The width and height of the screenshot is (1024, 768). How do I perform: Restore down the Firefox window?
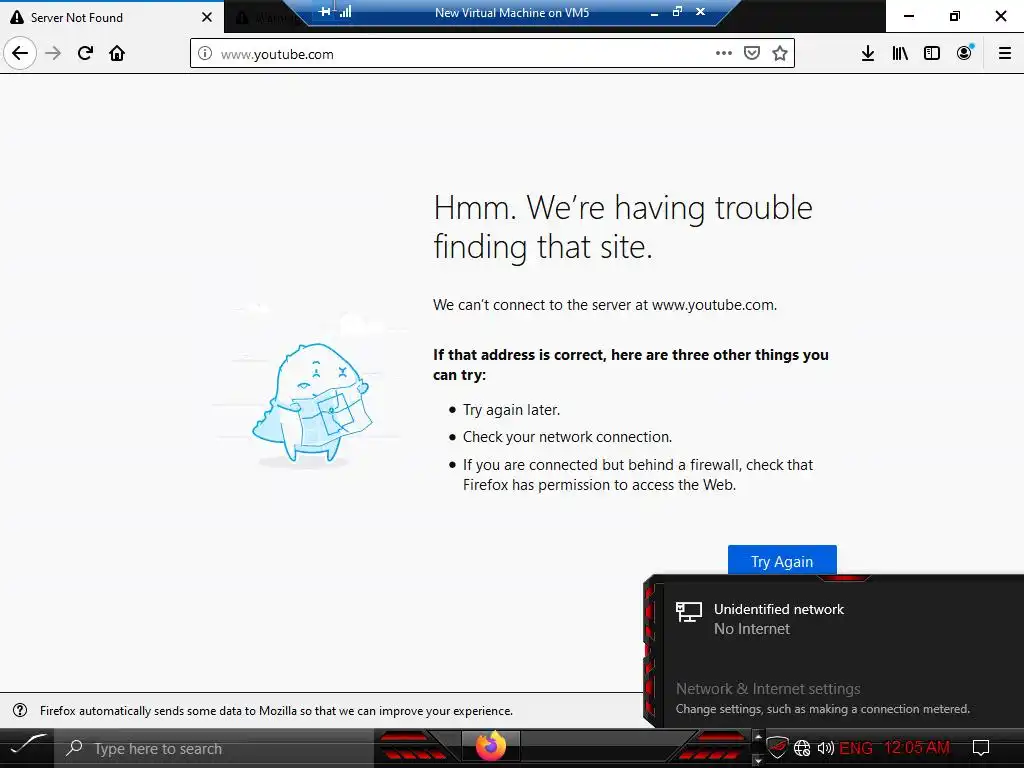(x=955, y=16)
